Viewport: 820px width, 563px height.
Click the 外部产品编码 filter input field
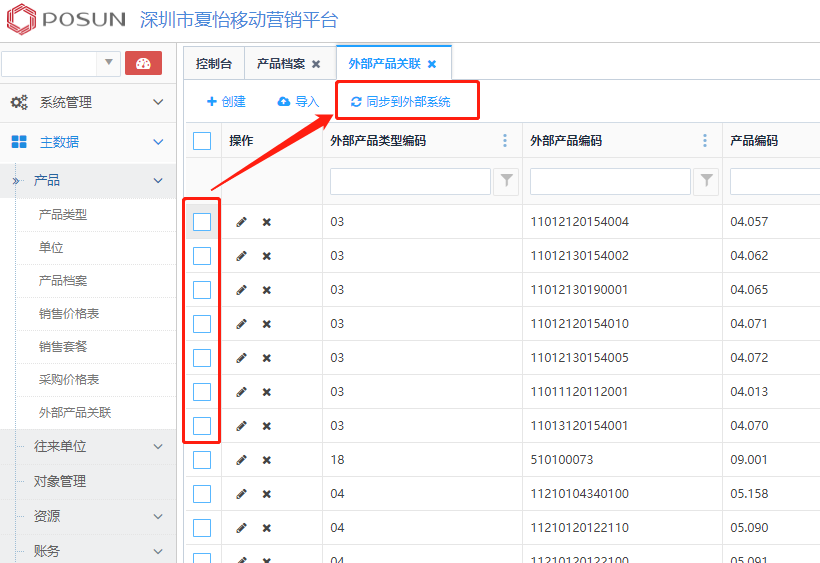(610, 181)
